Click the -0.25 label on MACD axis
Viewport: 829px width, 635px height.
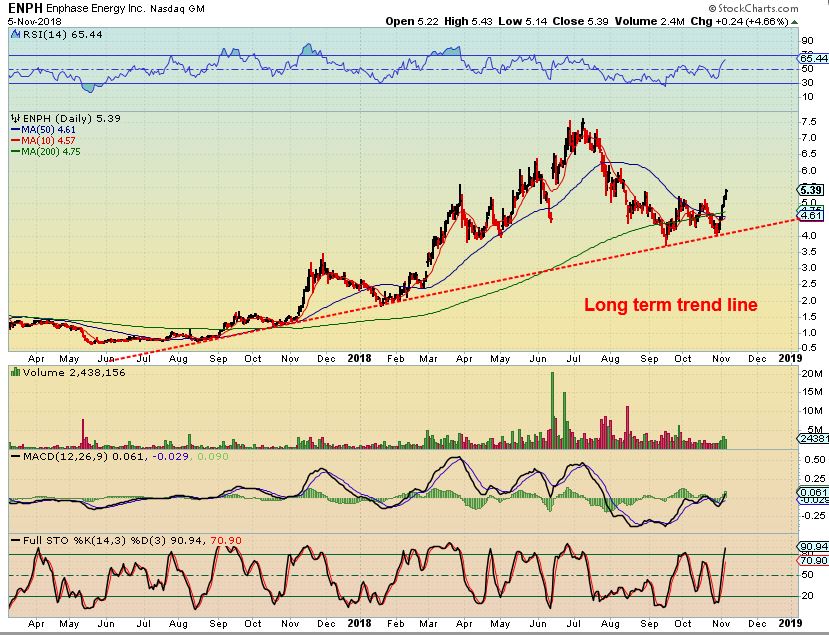coord(812,516)
